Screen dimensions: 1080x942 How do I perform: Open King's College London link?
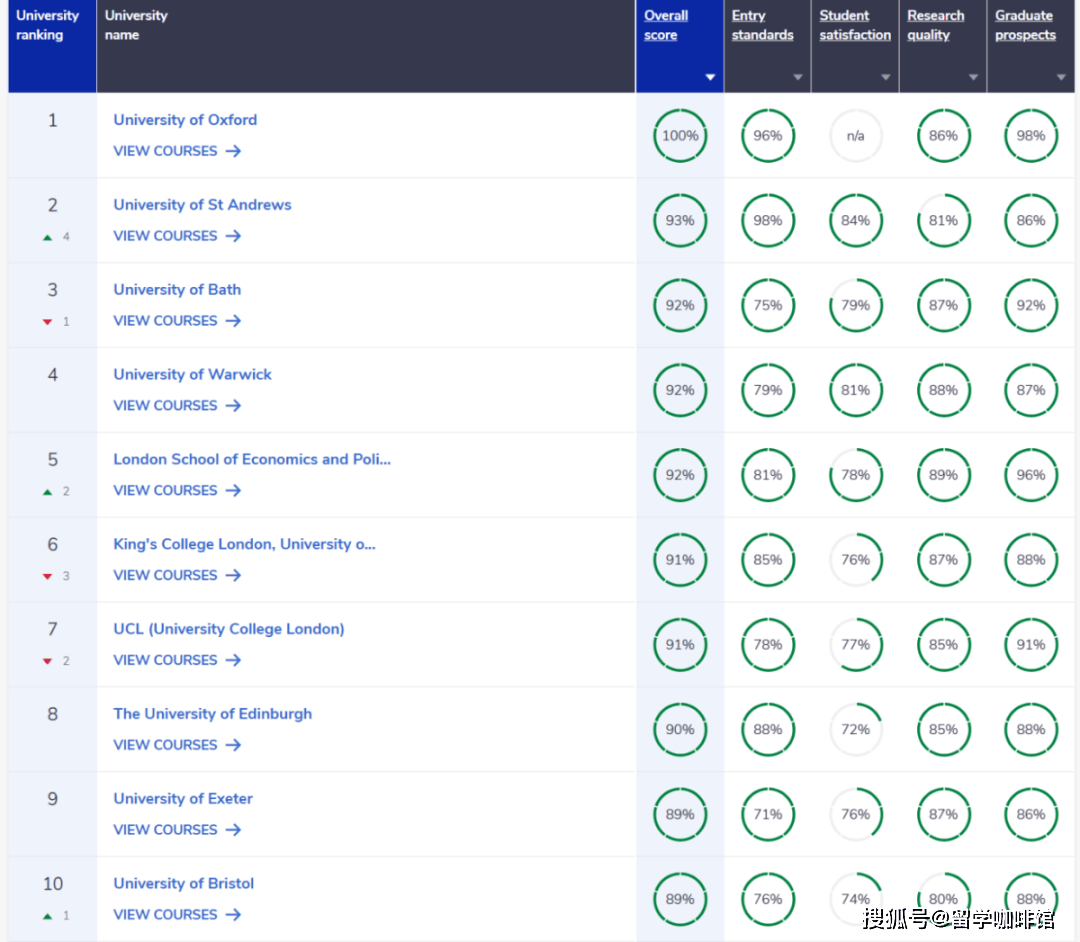click(245, 544)
